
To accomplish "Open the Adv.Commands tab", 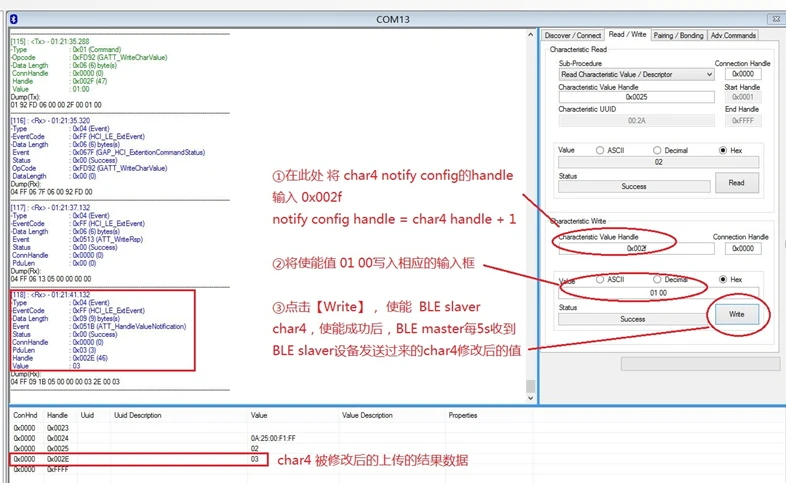I will 733,36.
